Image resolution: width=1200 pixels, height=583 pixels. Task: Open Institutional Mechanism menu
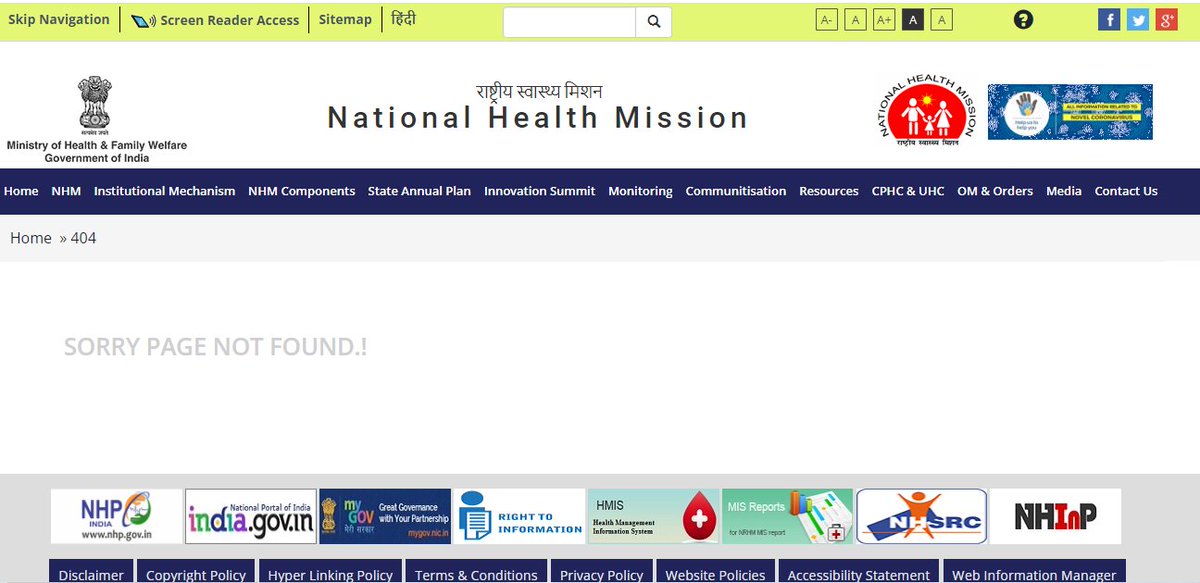tap(165, 191)
